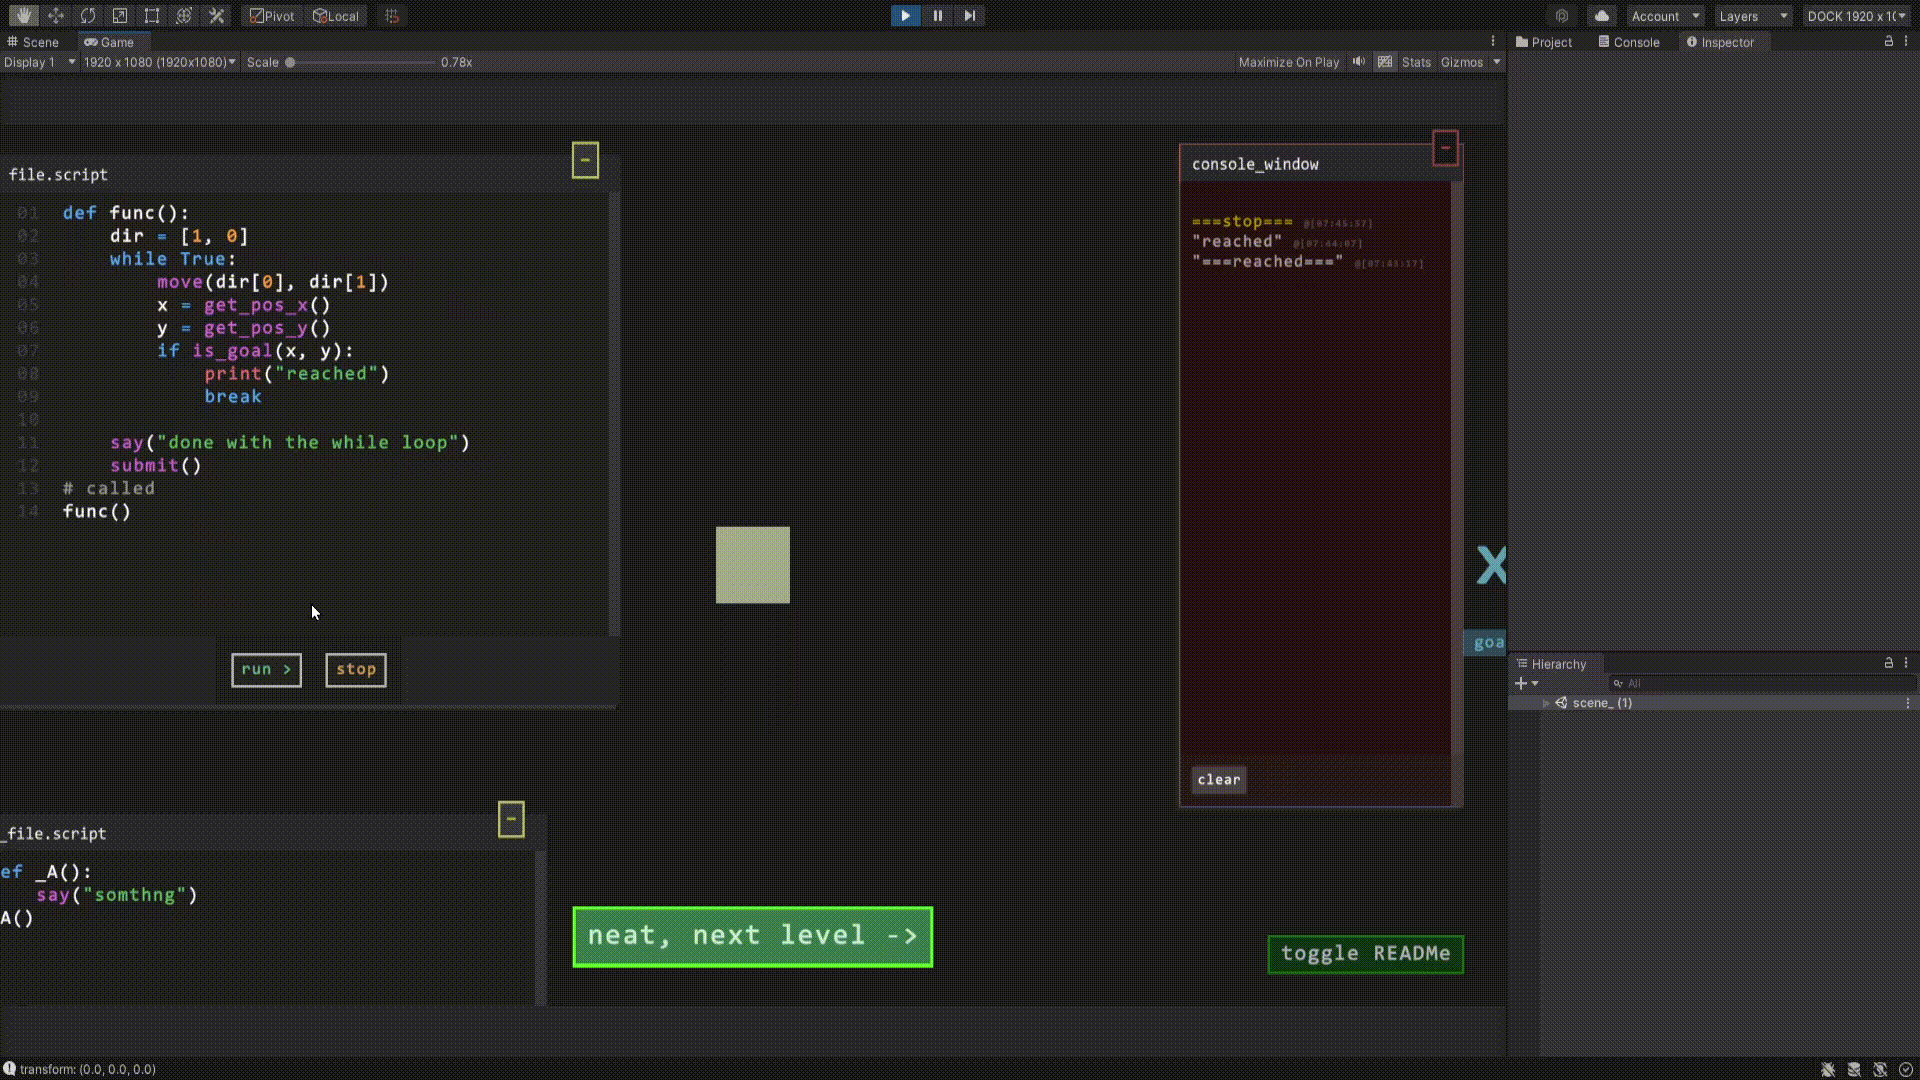
Task: Select the Rotate tool
Action: click(88, 16)
